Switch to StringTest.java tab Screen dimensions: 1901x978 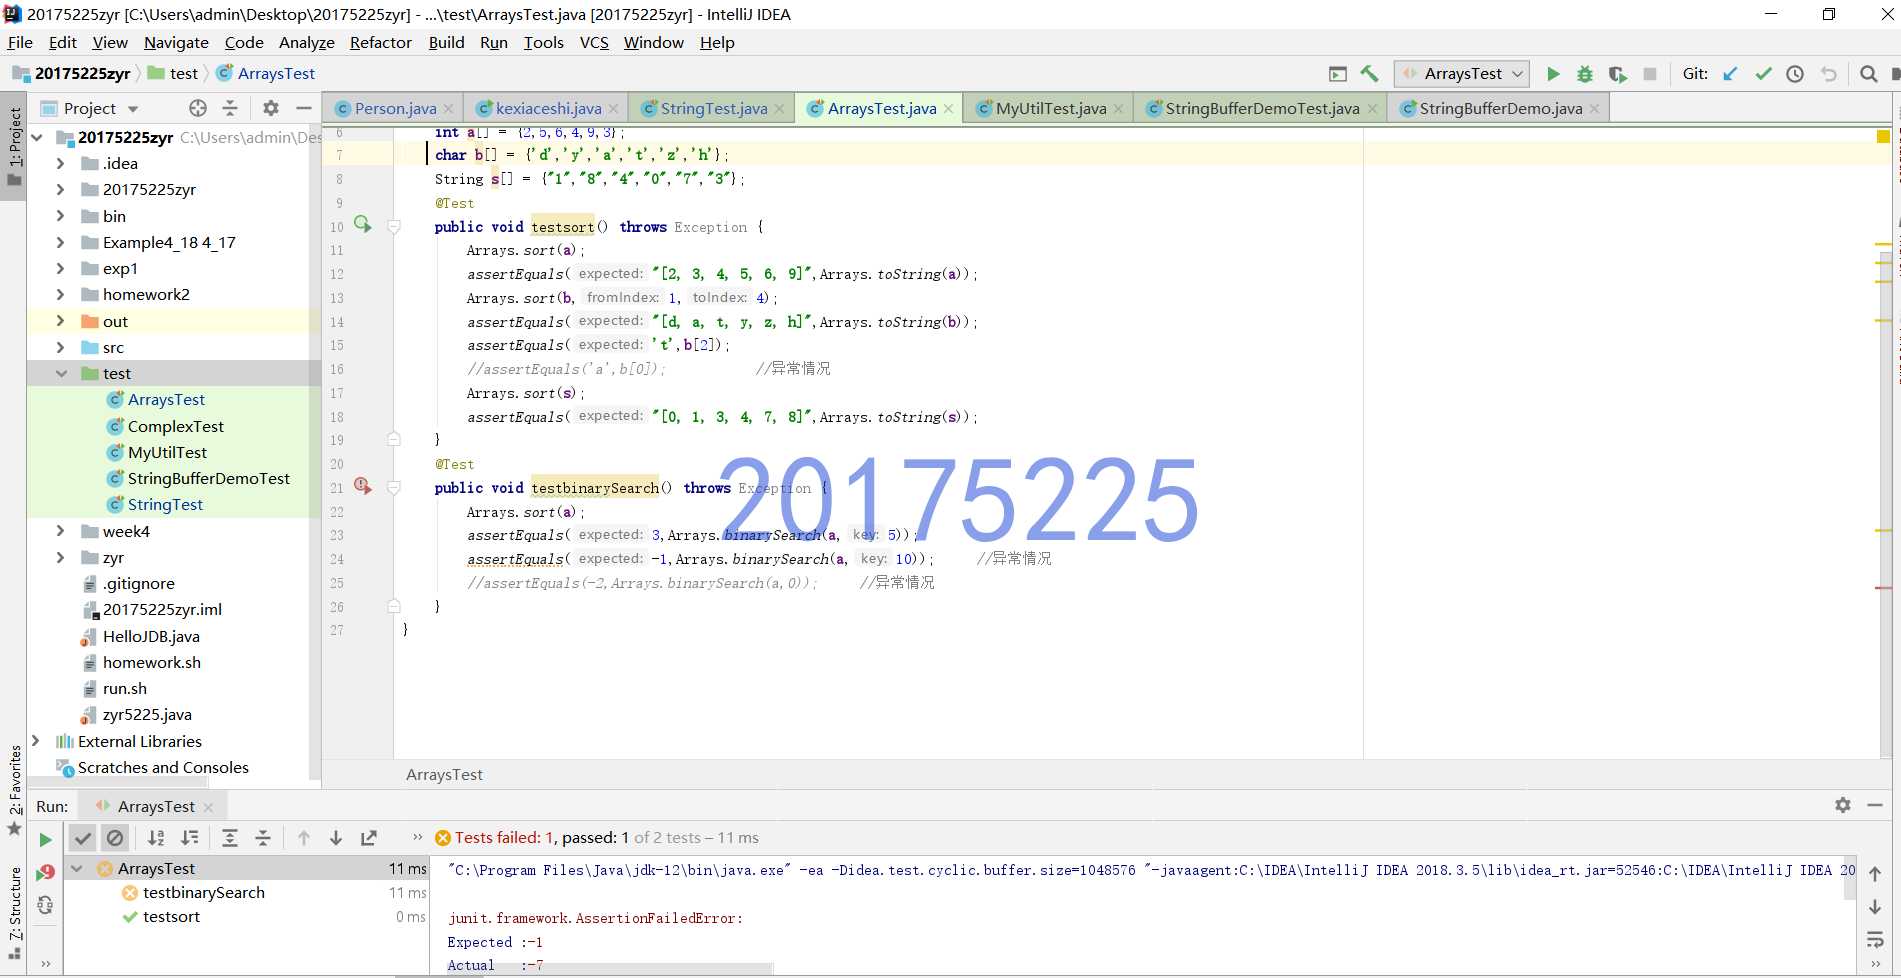(714, 108)
